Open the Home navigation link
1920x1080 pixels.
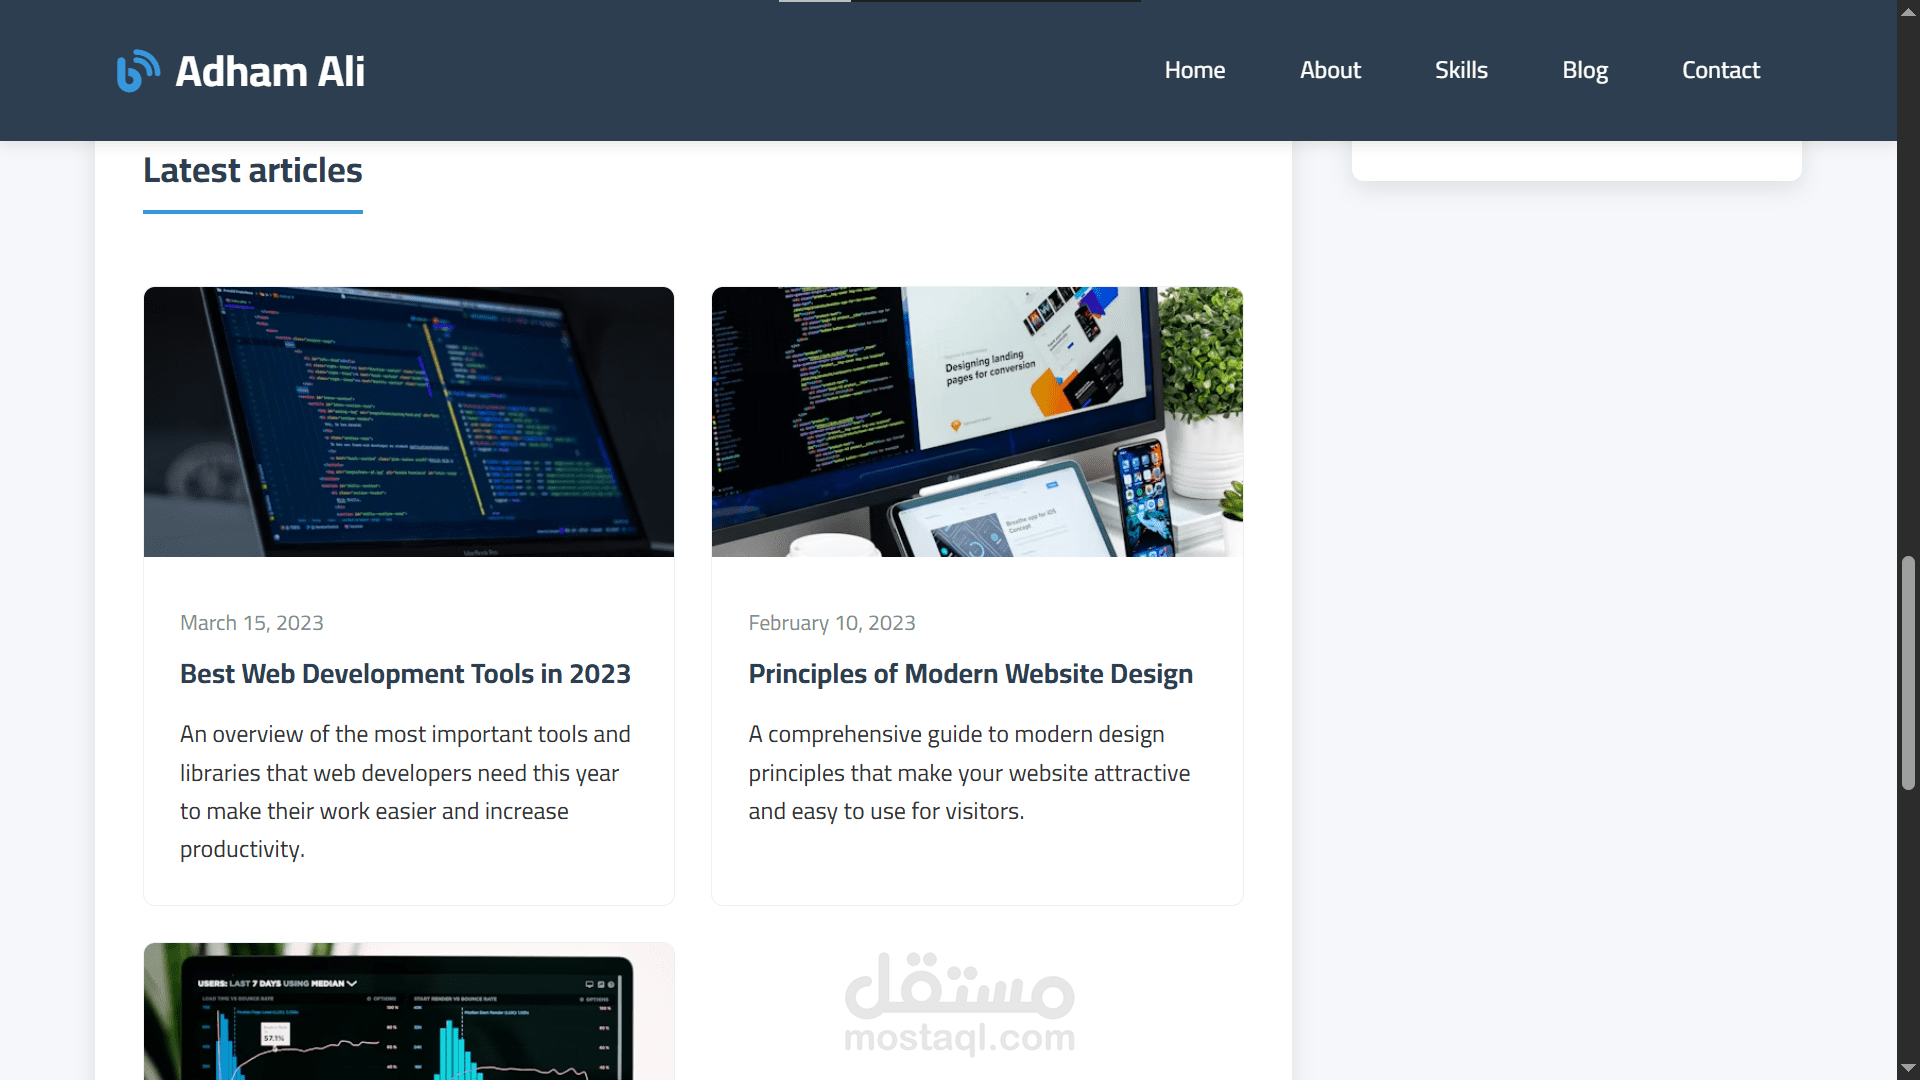tap(1194, 70)
